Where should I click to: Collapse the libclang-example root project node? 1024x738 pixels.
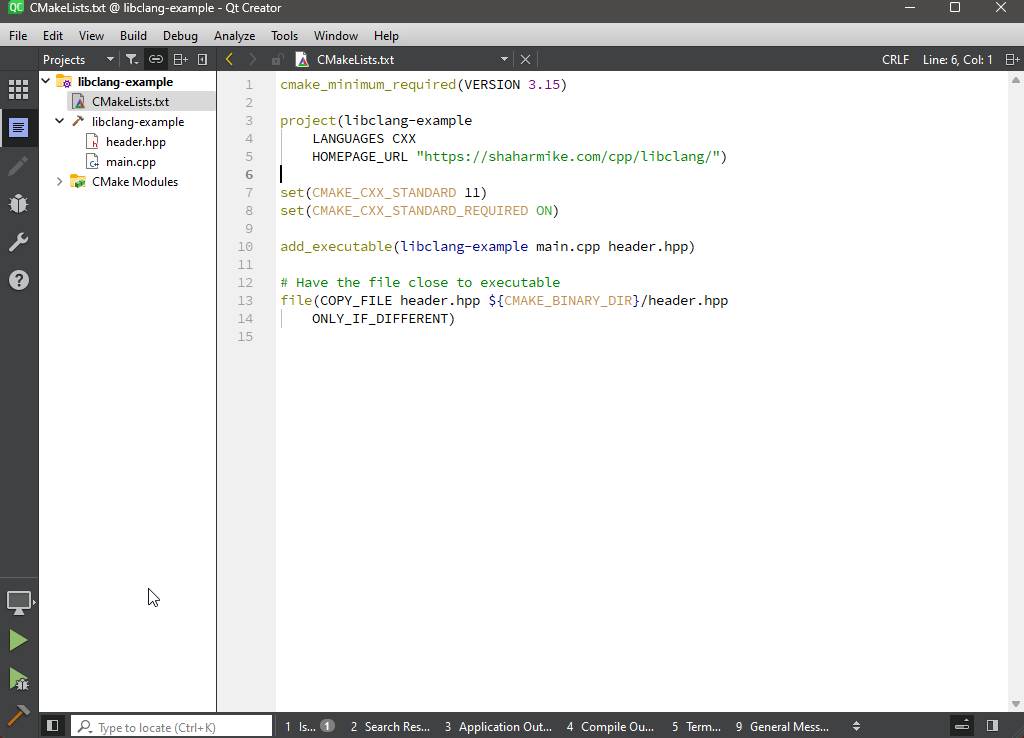[x=46, y=81]
